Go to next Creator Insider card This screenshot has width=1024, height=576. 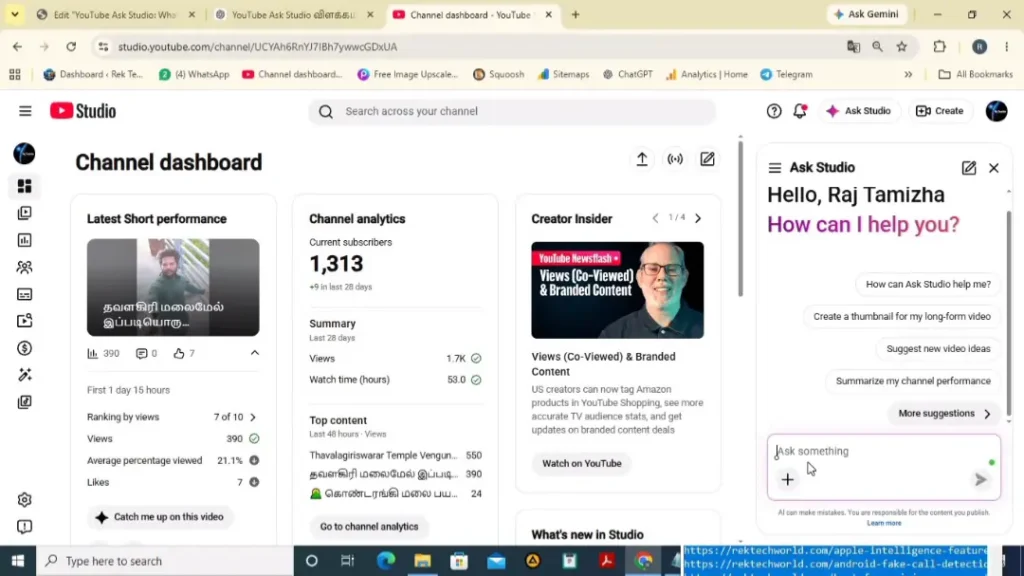[698, 218]
